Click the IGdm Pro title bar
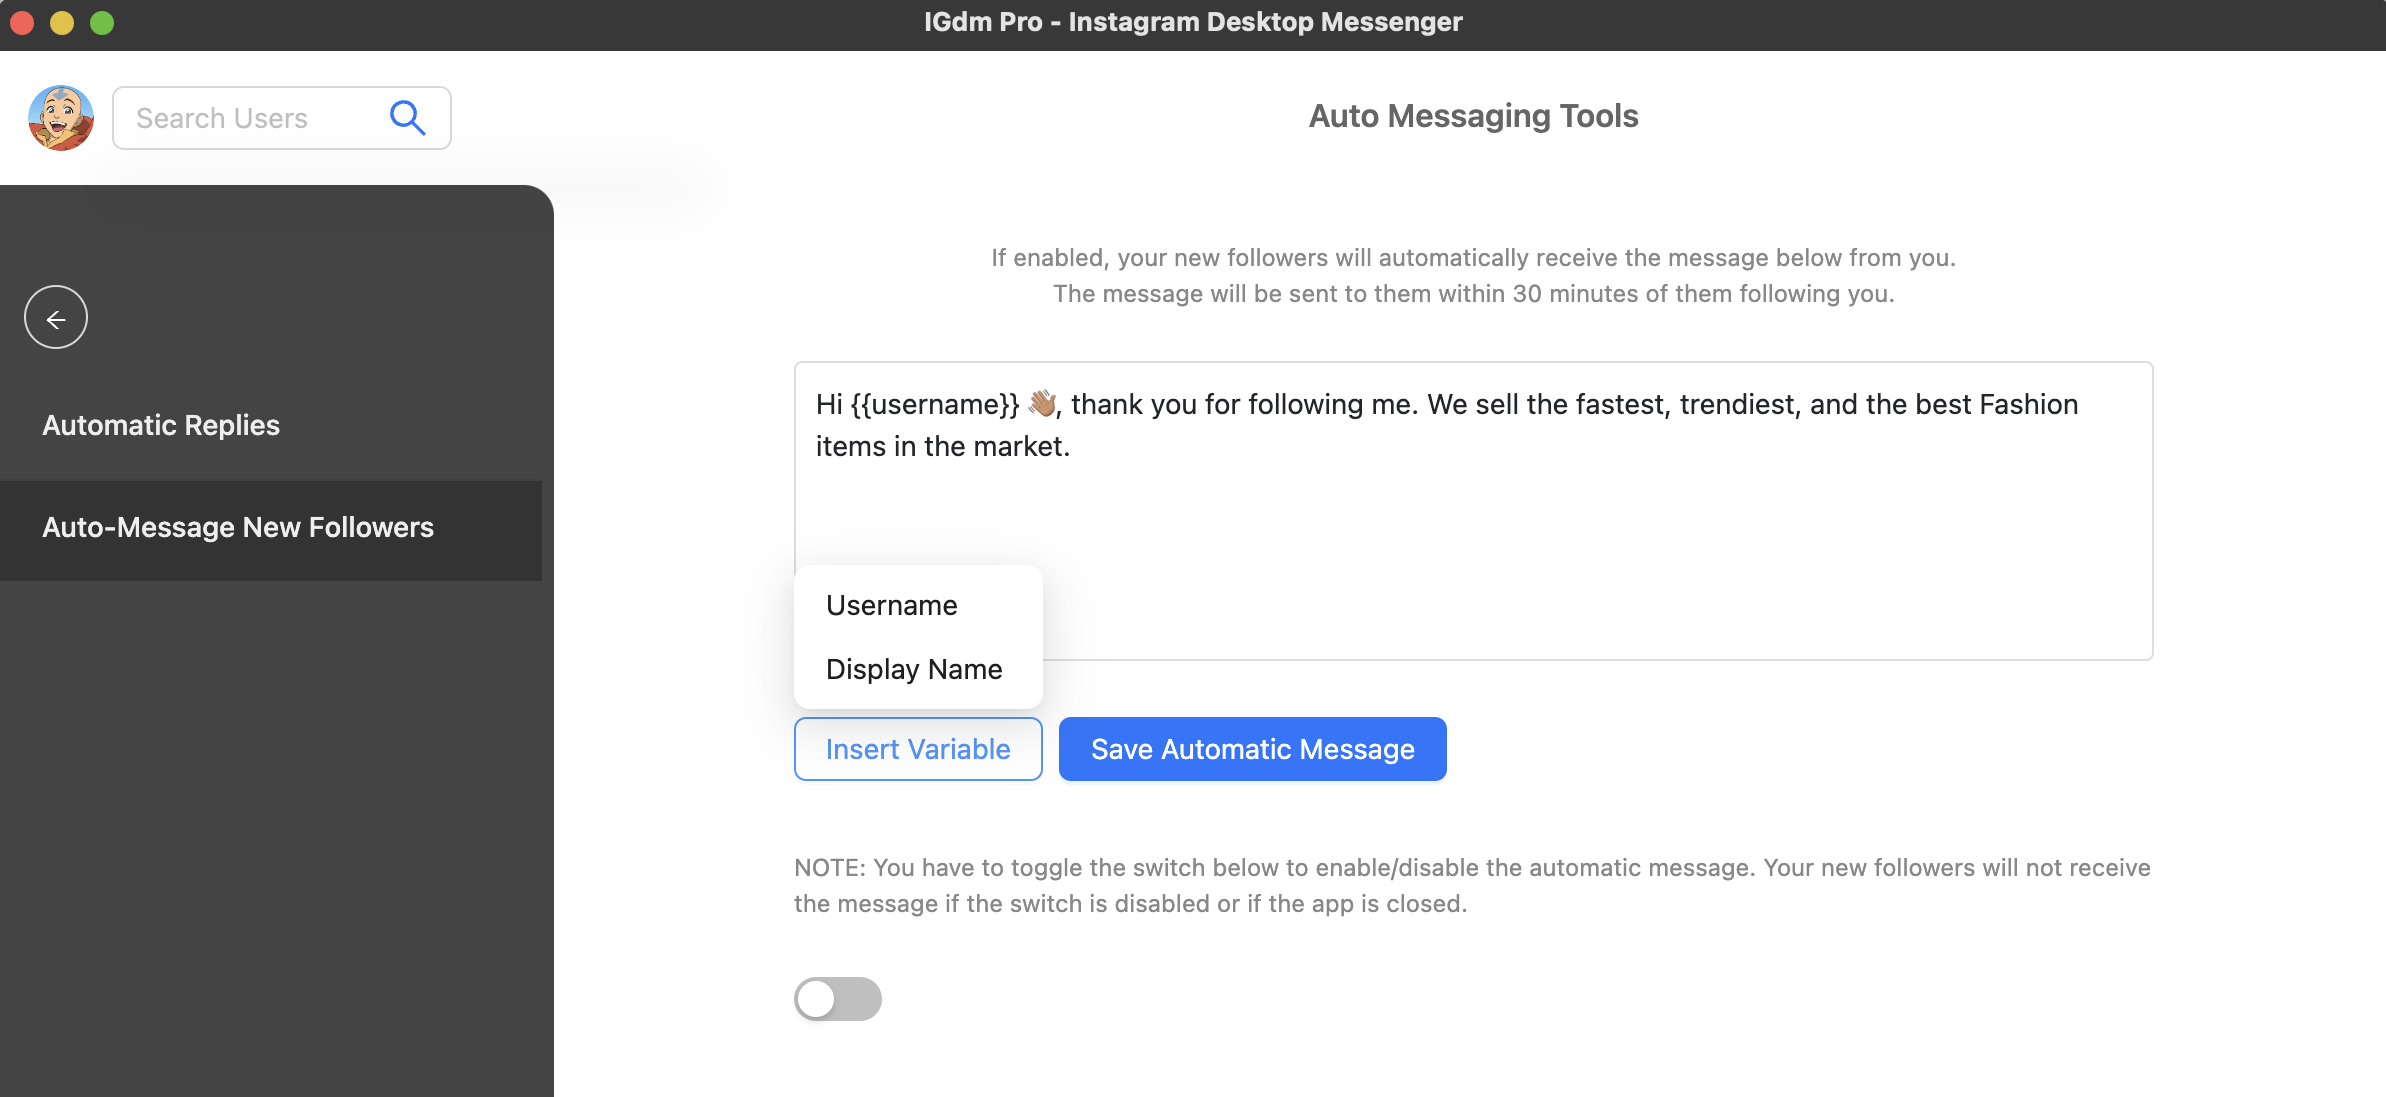This screenshot has width=2386, height=1097. pos(1193,21)
